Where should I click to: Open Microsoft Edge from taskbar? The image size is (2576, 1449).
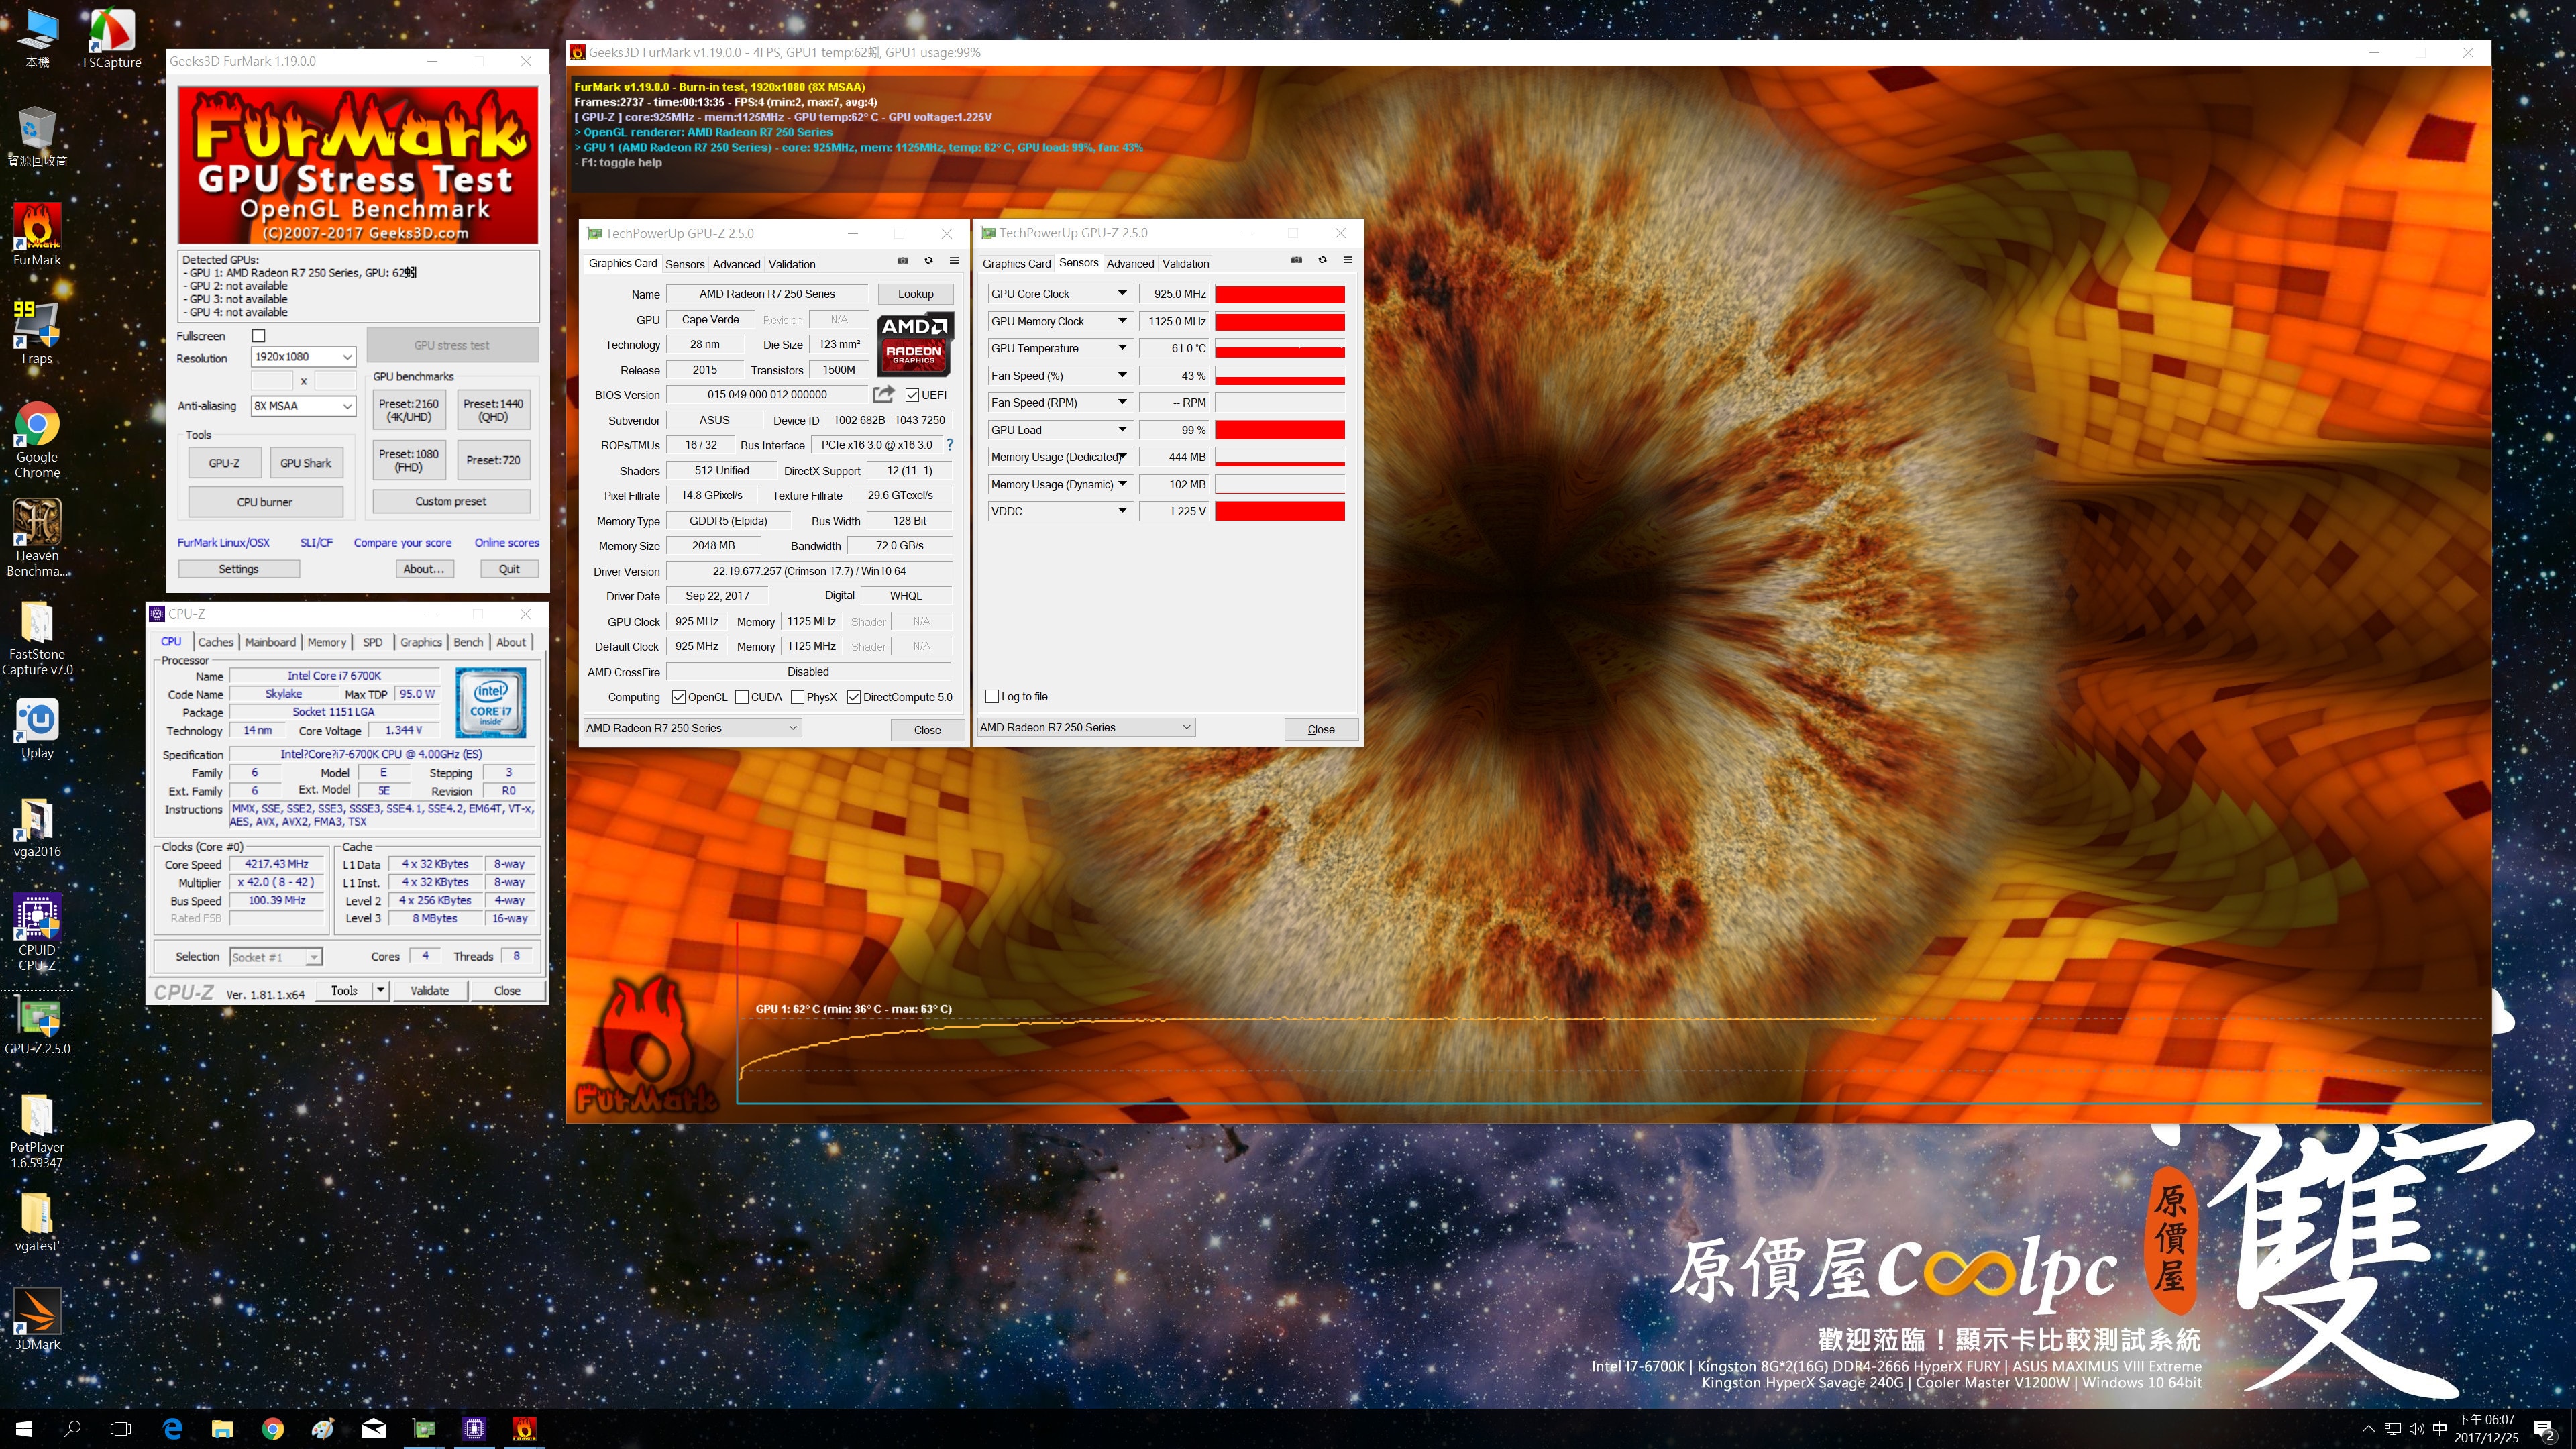tap(172, 1428)
